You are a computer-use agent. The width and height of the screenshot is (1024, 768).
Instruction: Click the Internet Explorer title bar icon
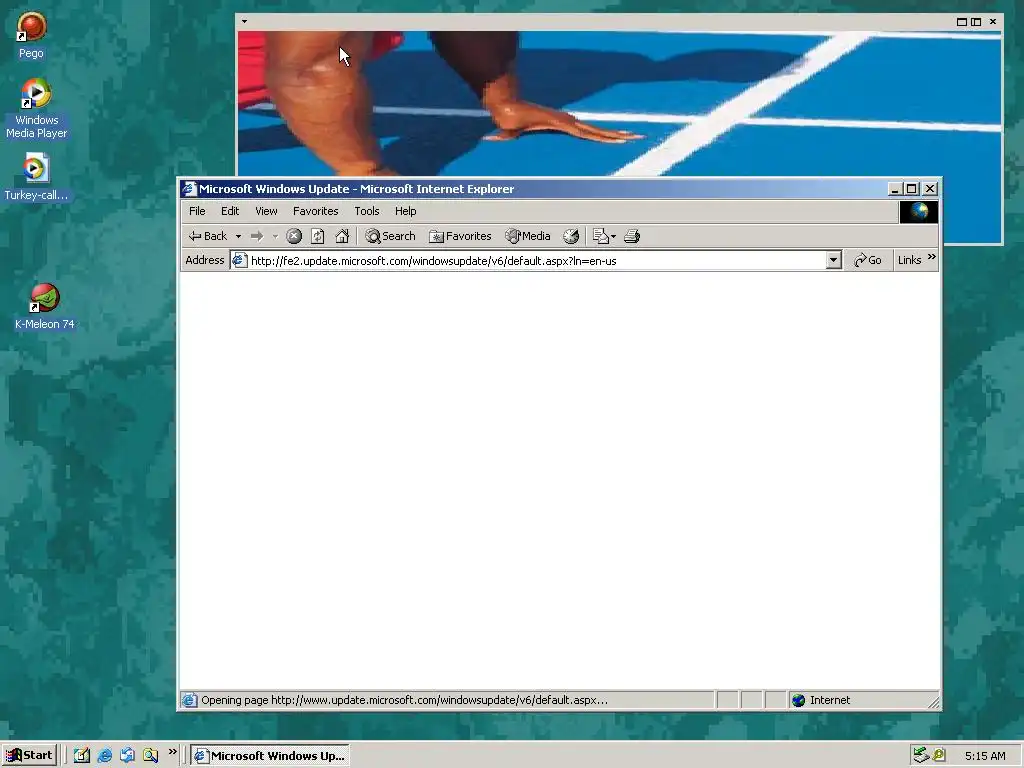[x=189, y=189]
